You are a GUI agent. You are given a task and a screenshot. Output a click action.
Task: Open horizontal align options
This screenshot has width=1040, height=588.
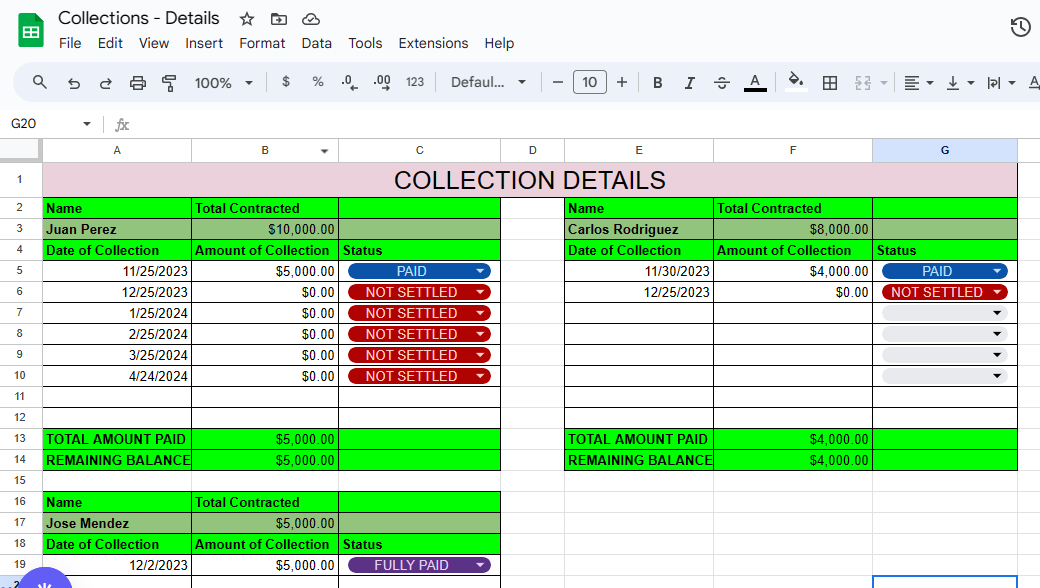(x=919, y=83)
